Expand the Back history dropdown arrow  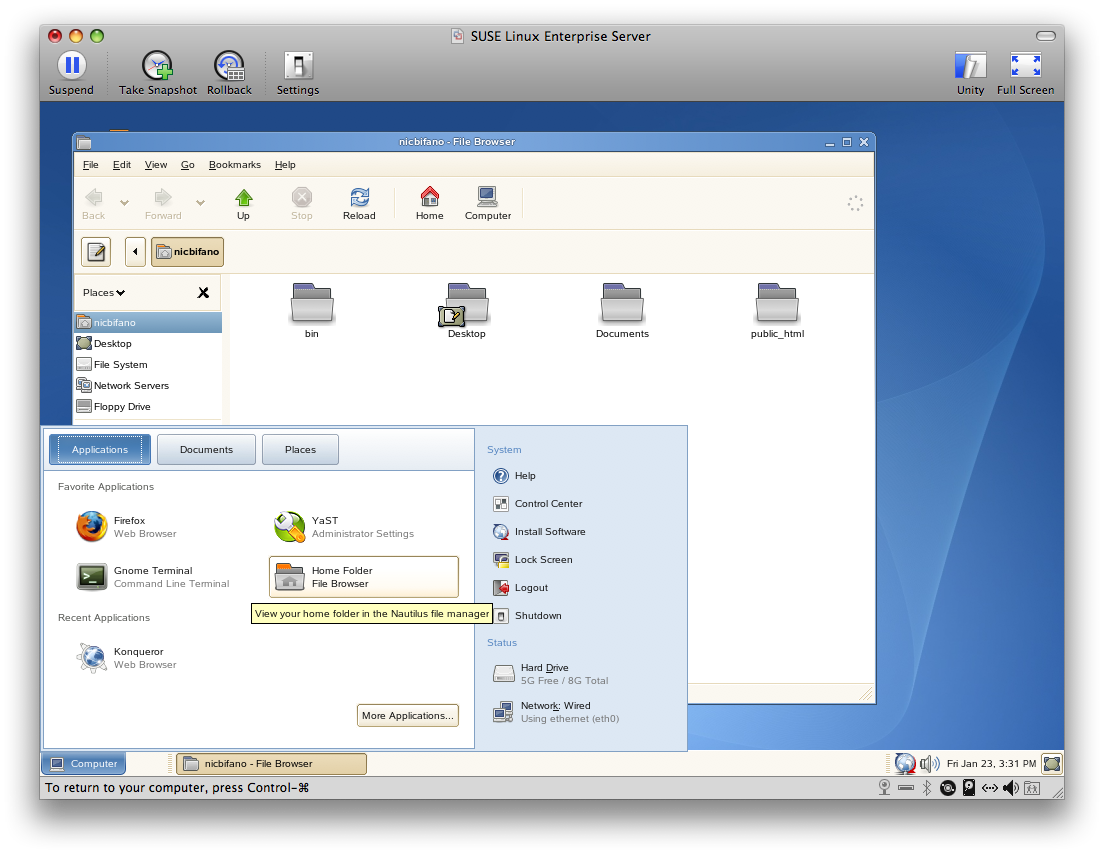[125, 203]
